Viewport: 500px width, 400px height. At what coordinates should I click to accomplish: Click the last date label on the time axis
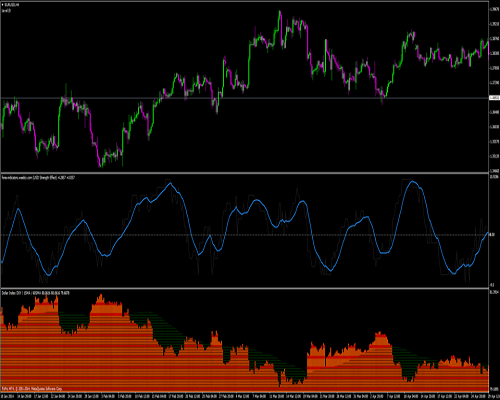(x=494, y=397)
